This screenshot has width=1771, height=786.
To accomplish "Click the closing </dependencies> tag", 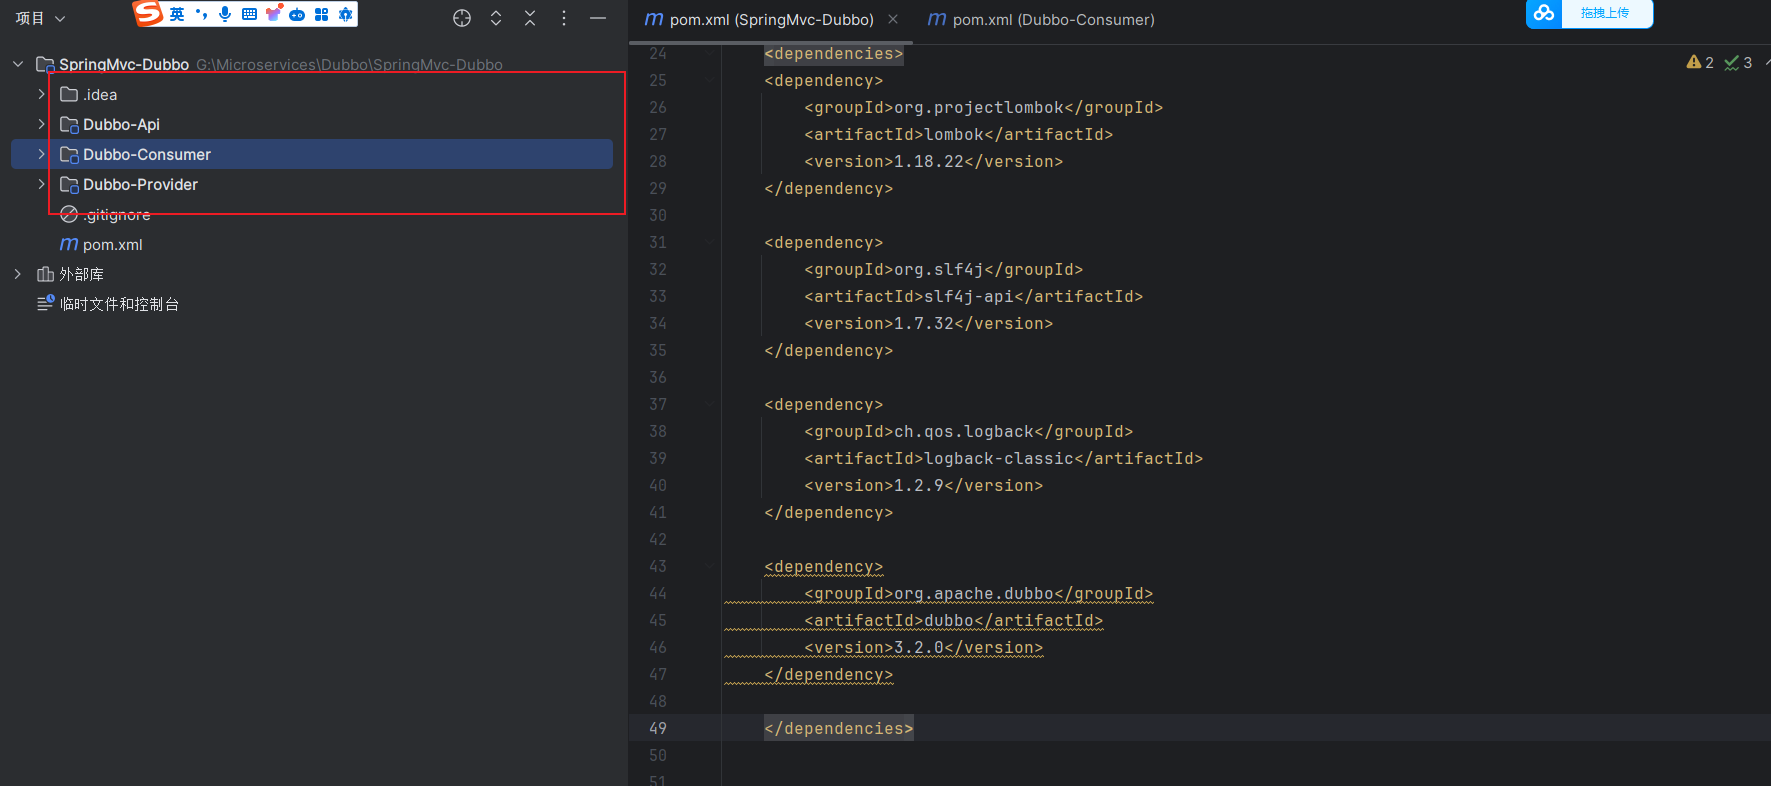I will (x=839, y=728).
